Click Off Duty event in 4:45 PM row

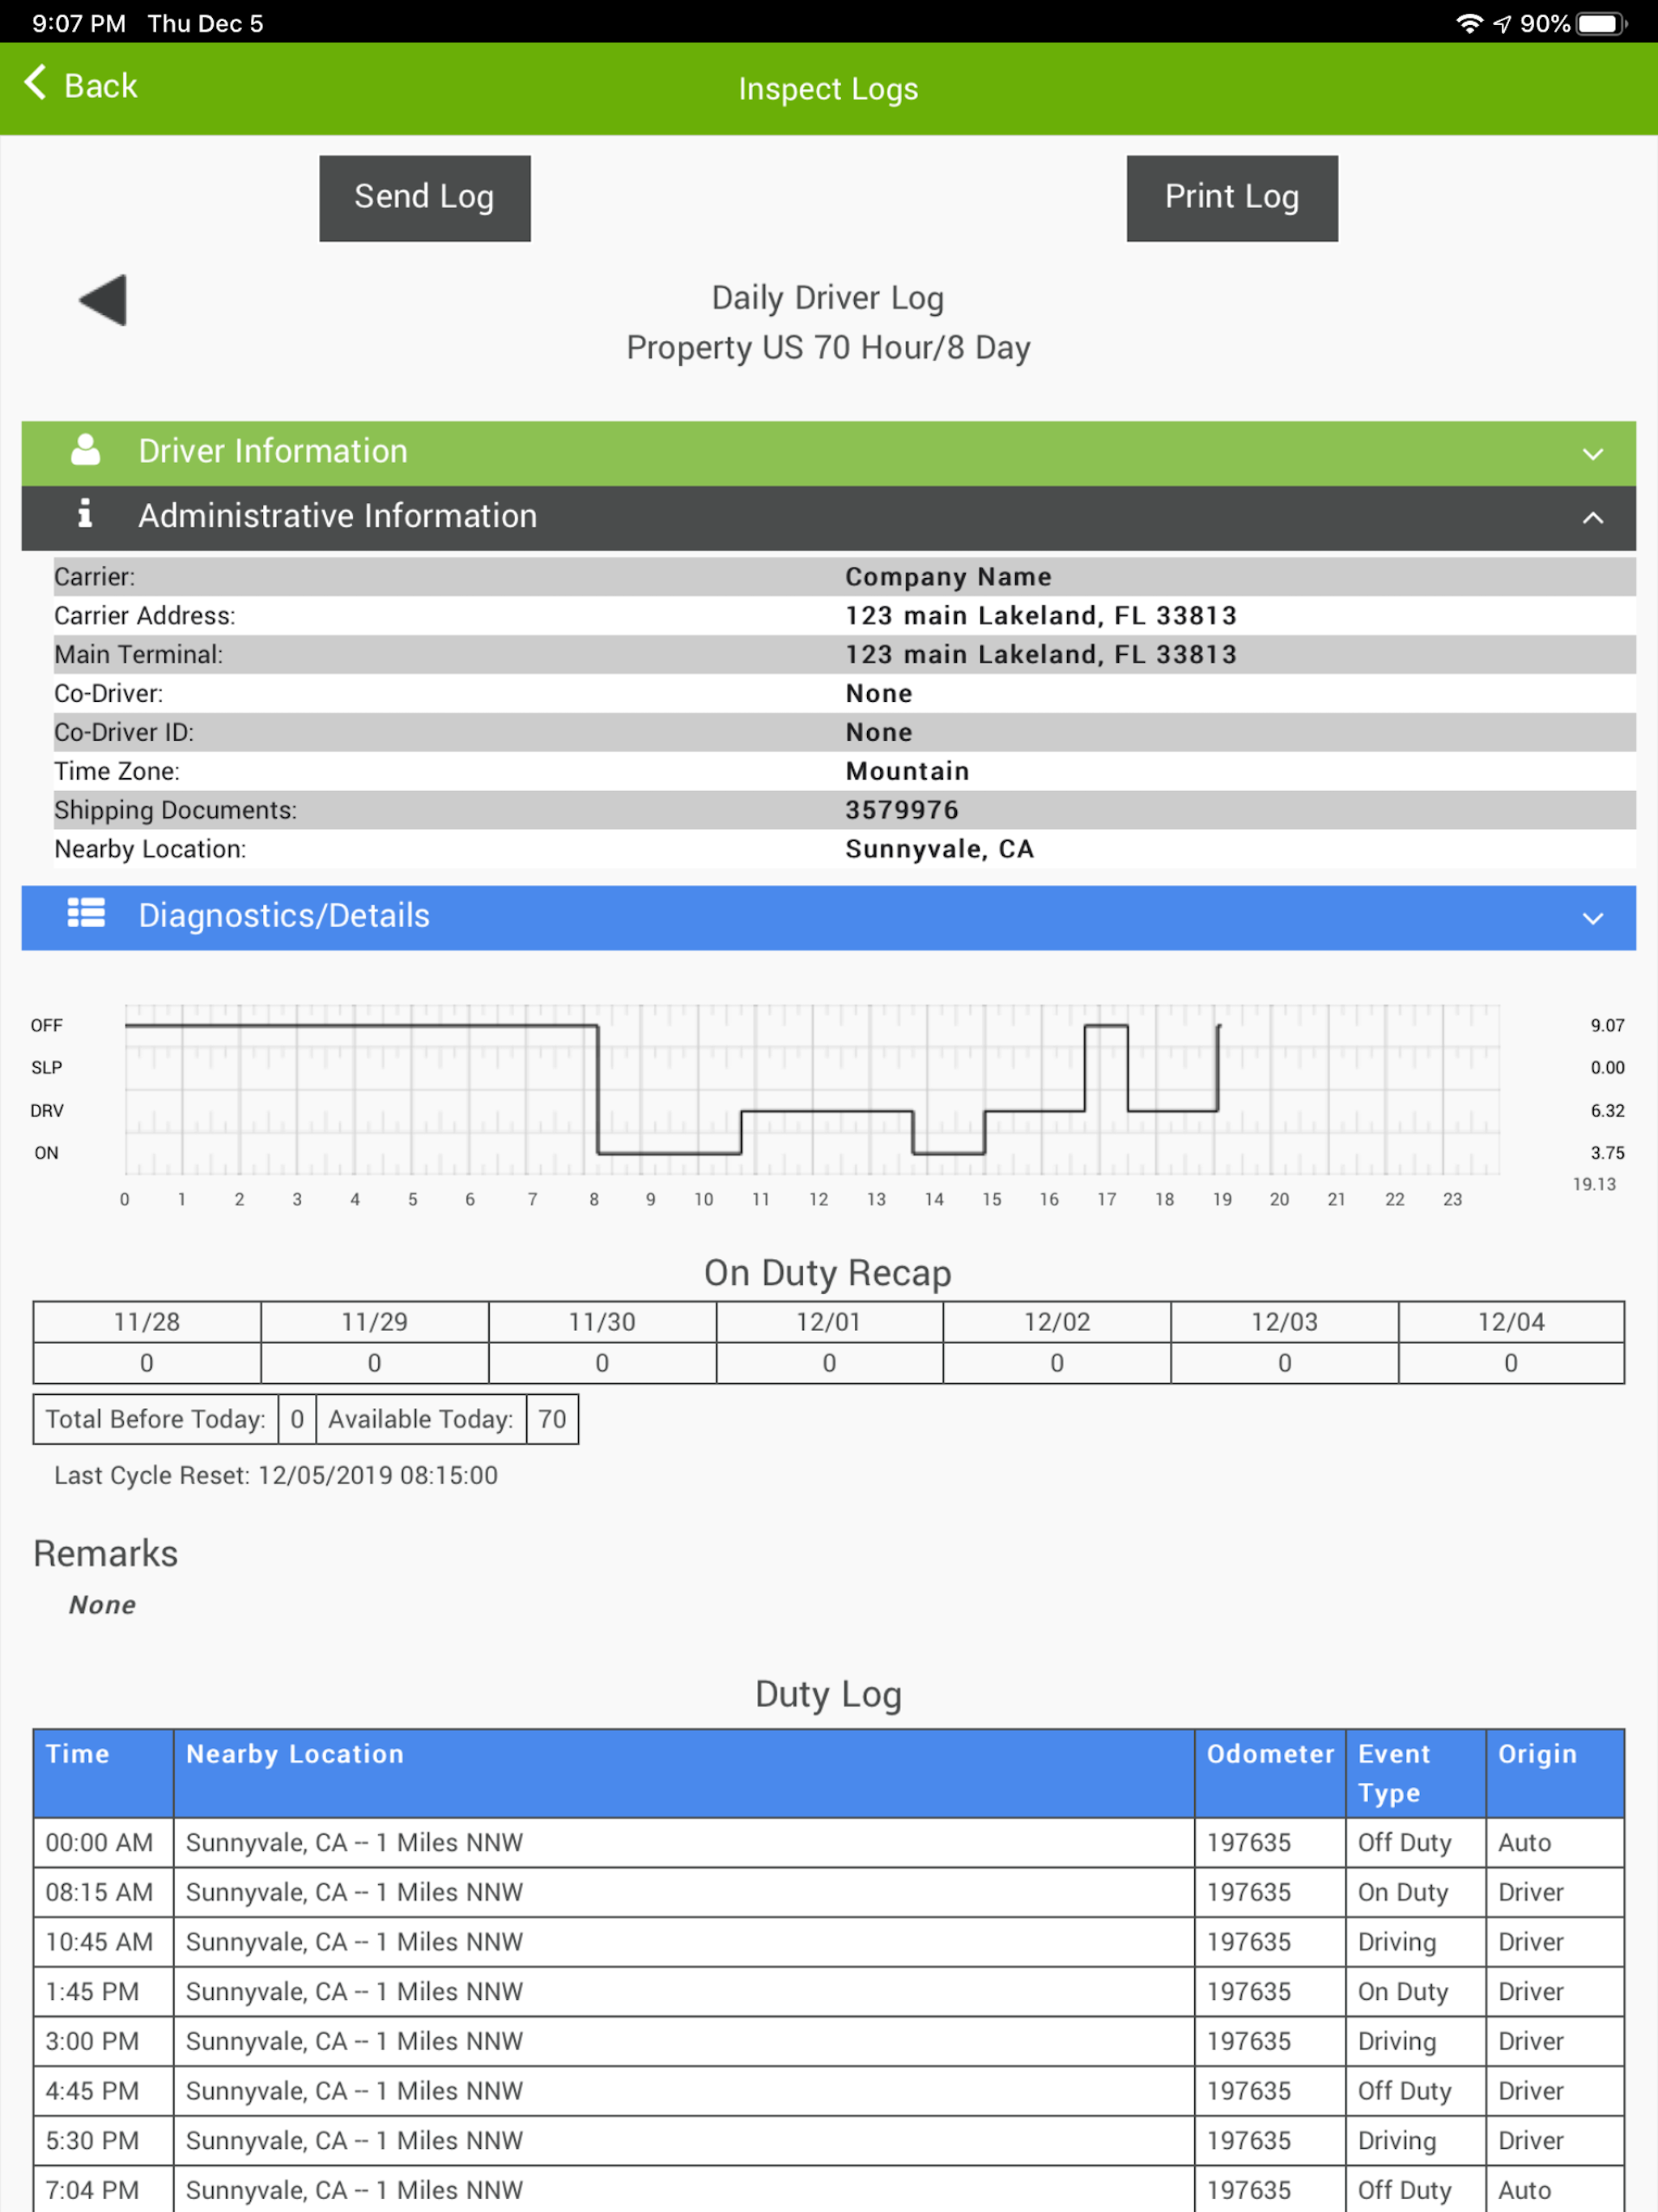[x=1404, y=2091]
